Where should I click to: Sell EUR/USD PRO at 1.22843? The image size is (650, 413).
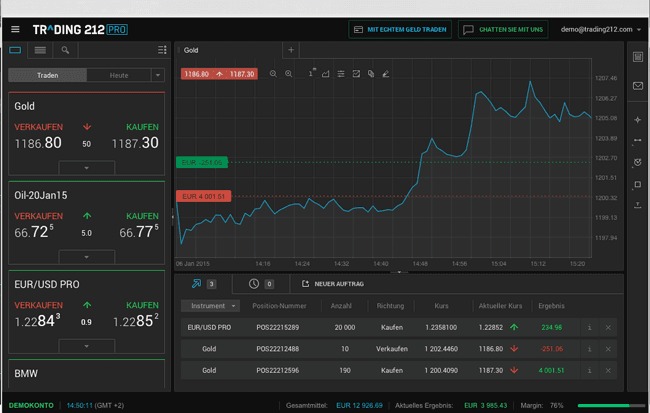point(38,314)
